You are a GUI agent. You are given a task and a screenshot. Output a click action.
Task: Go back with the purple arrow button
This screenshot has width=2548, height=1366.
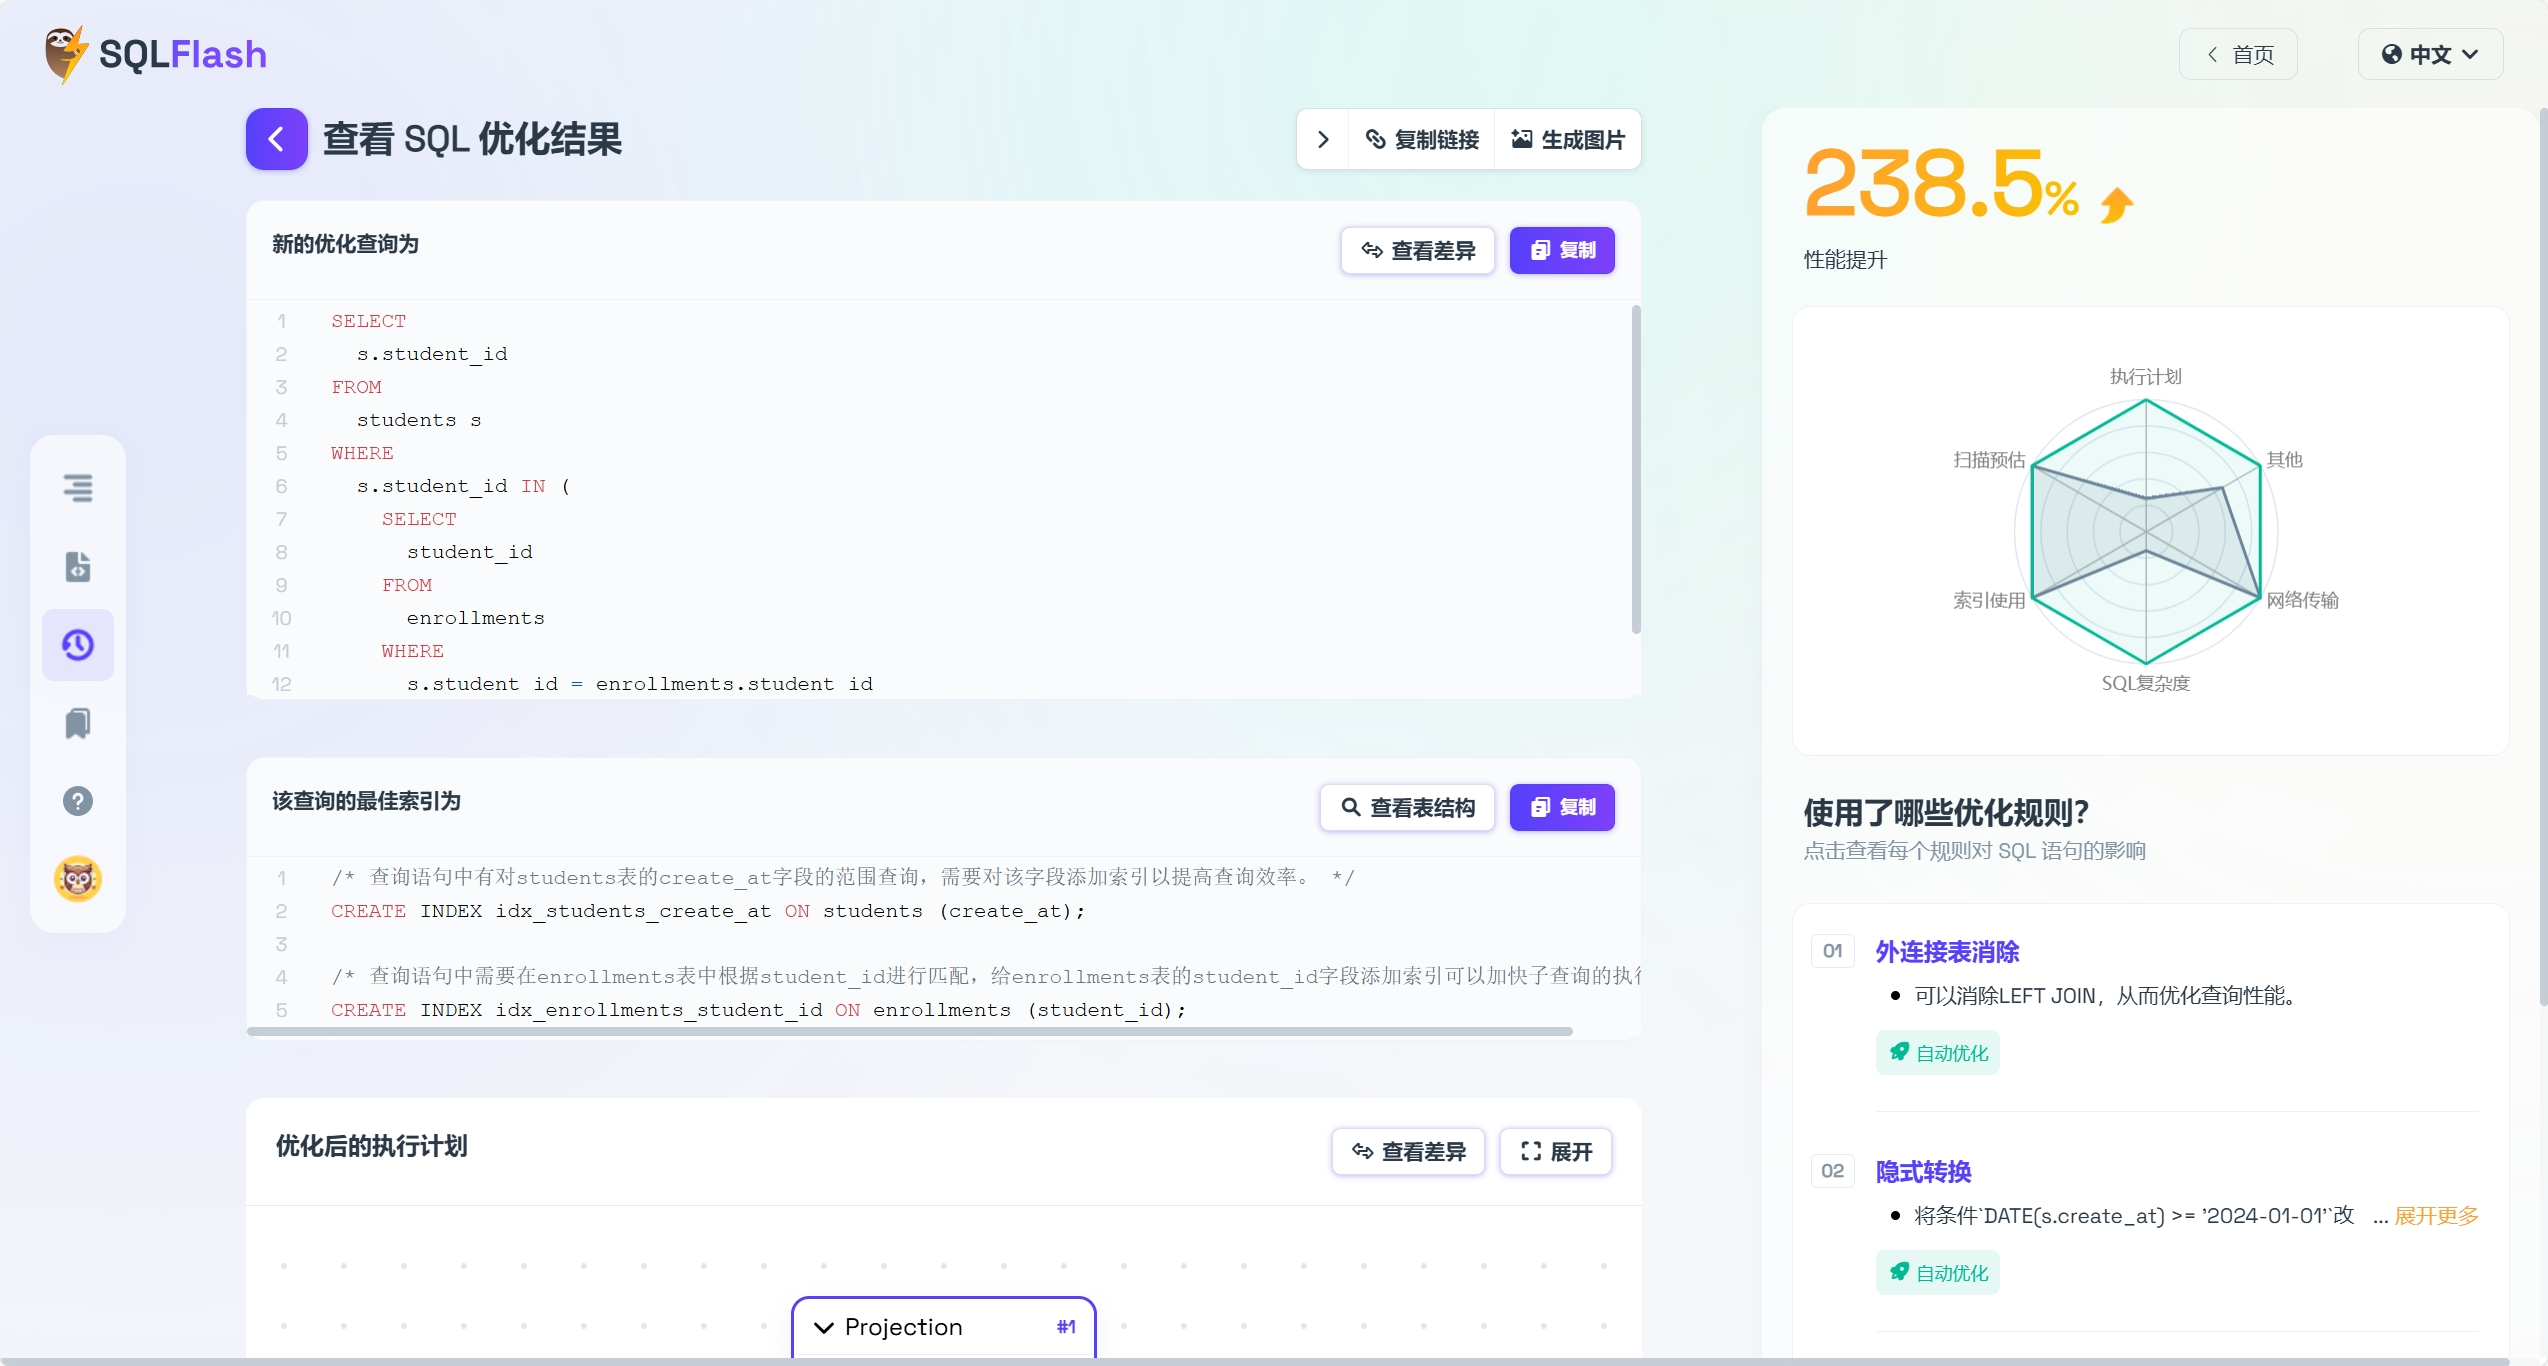276,139
